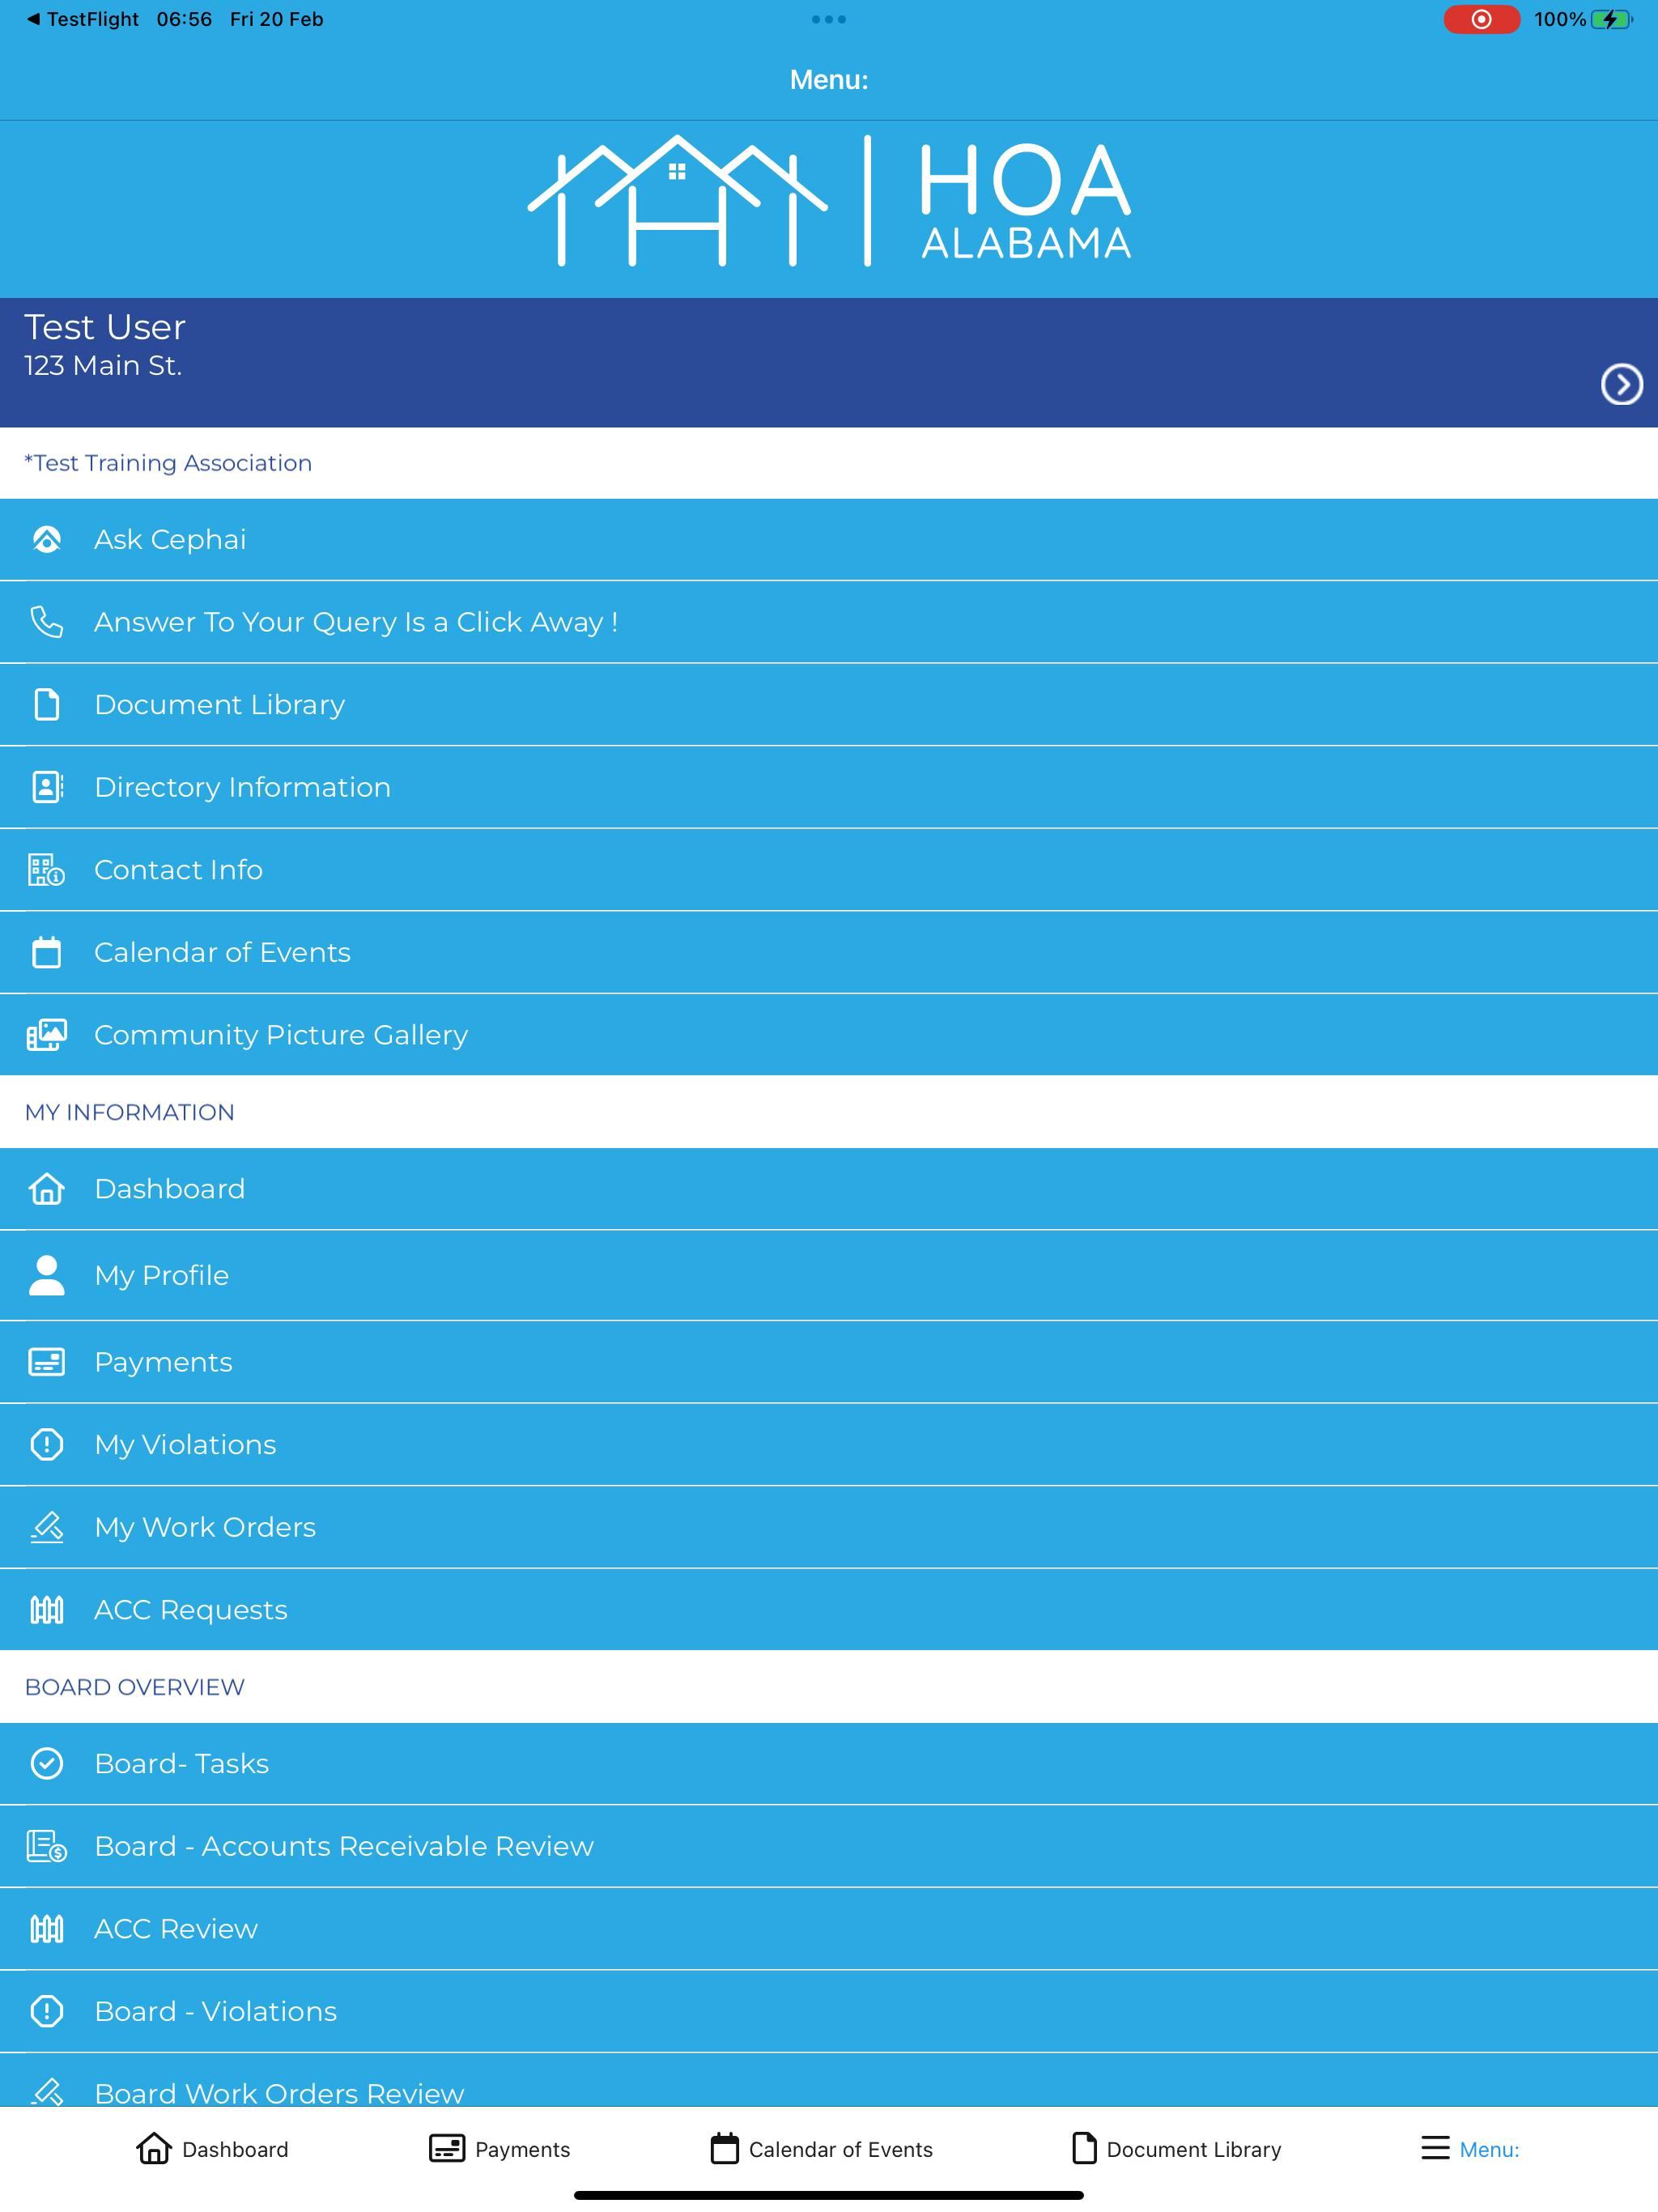
Task: Tap the *Test Training Association label
Action: [168, 463]
